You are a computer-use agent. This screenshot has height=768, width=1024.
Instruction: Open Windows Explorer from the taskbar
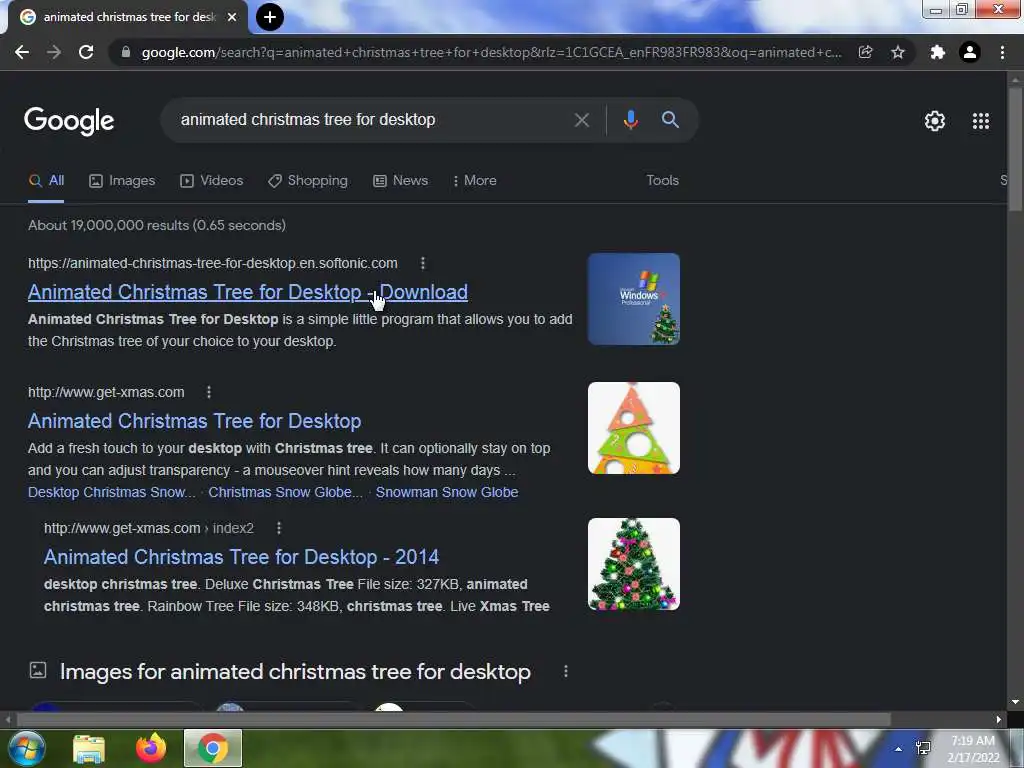[89, 748]
